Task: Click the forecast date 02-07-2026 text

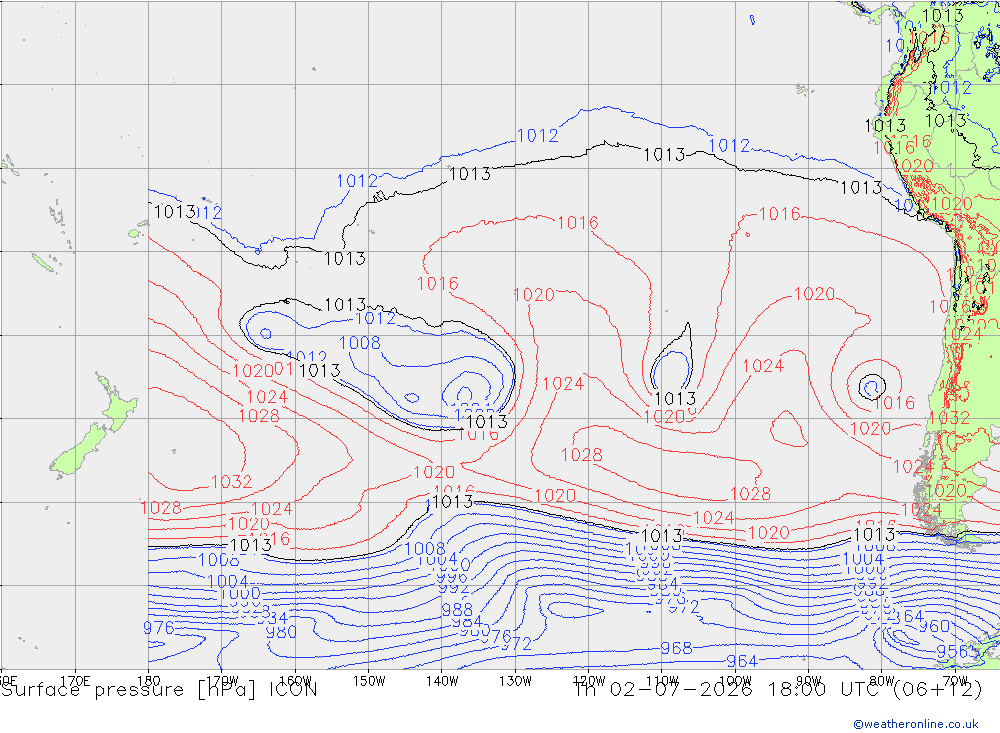Action: tap(680, 690)
